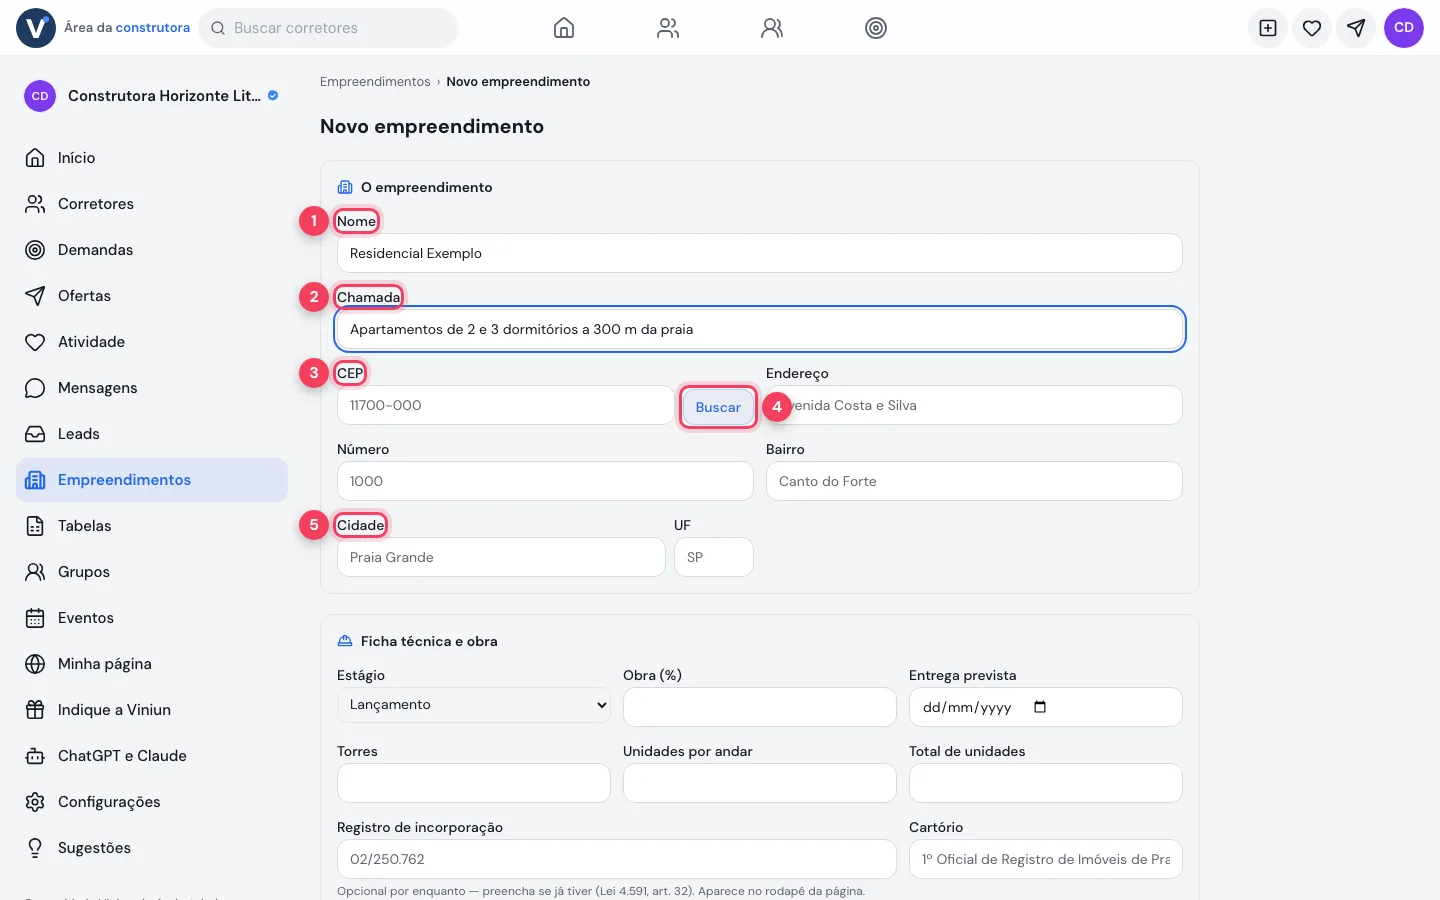This screenshot has width=1440, height=900.
Task: Click the plus-square add icon in header
Action: (1268, 28)
